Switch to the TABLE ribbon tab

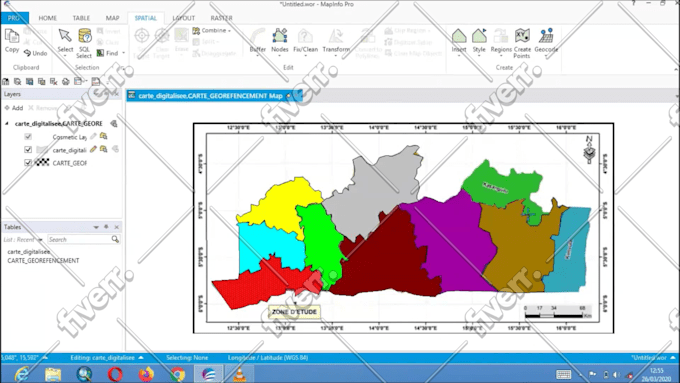coord(81,18)
